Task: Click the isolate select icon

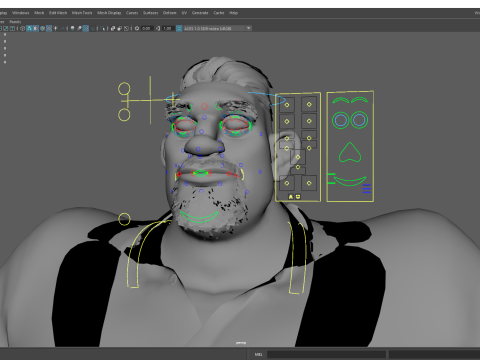Action: tap(102, 28)
